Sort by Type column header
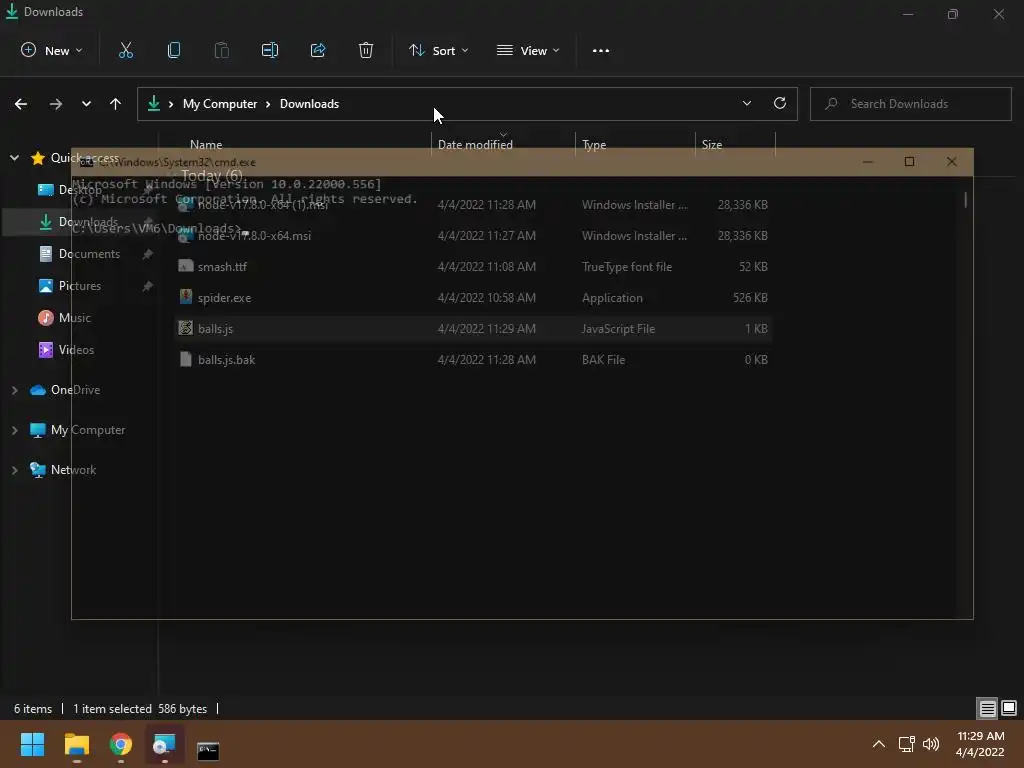The height and width of the screenshot is (768, 1024). tap(594, 144)
